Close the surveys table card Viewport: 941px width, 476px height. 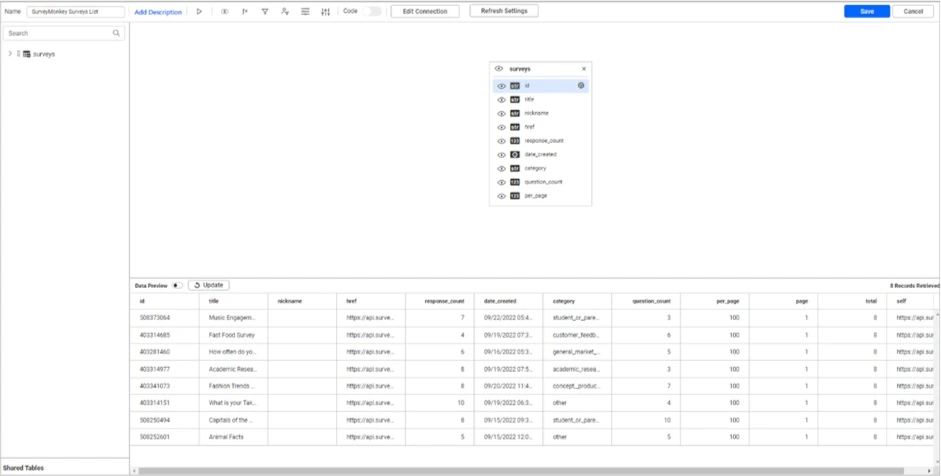(584, 69)
